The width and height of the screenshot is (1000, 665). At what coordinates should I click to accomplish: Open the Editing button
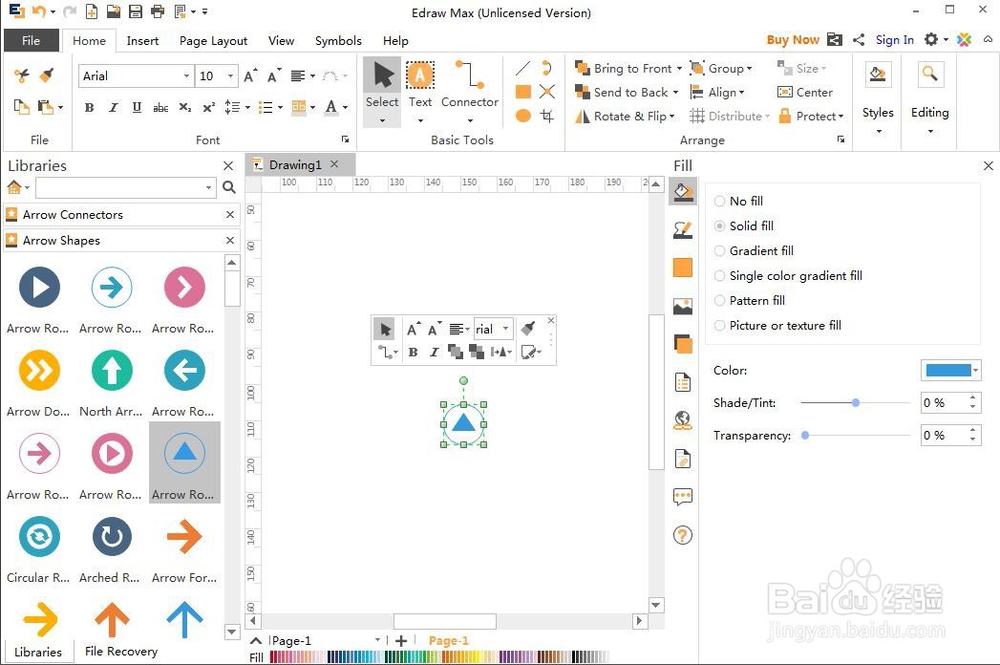click(929, 99)
